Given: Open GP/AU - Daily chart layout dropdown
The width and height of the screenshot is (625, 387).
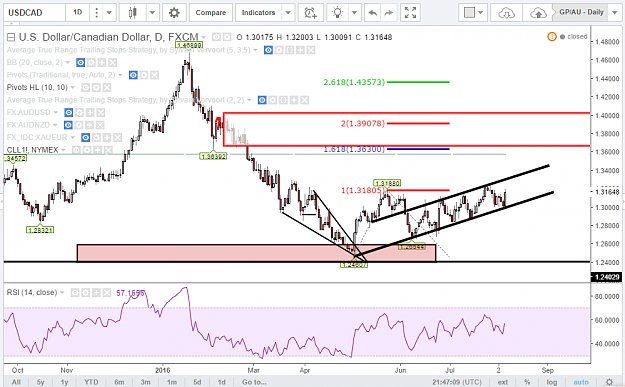Looking at the screenshot, I should 614,13.
